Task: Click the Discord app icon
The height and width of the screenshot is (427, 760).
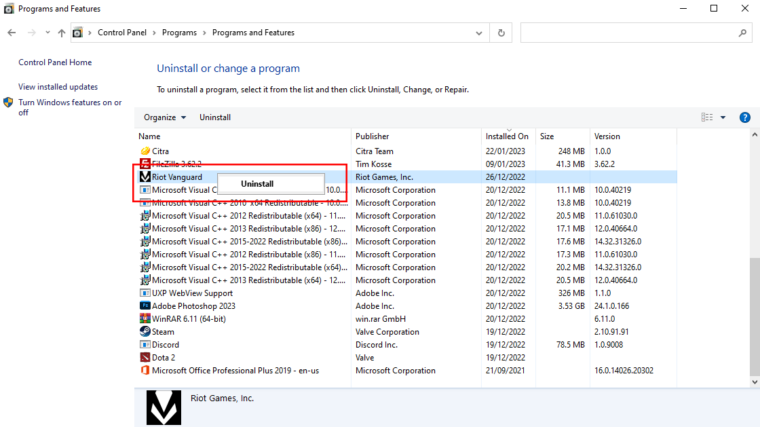Action: (145, 345)
